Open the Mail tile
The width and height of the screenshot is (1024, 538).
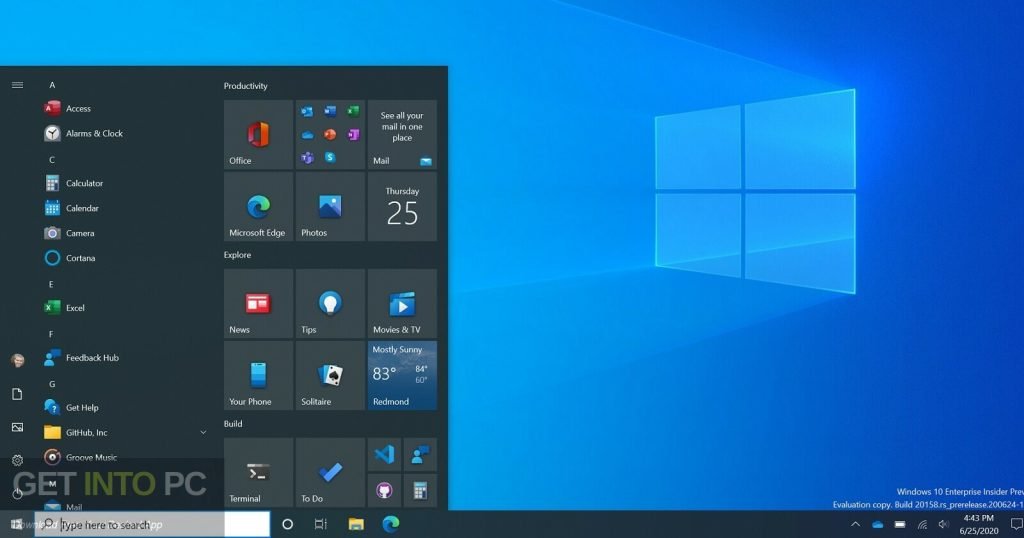click(x=402, y=134)
